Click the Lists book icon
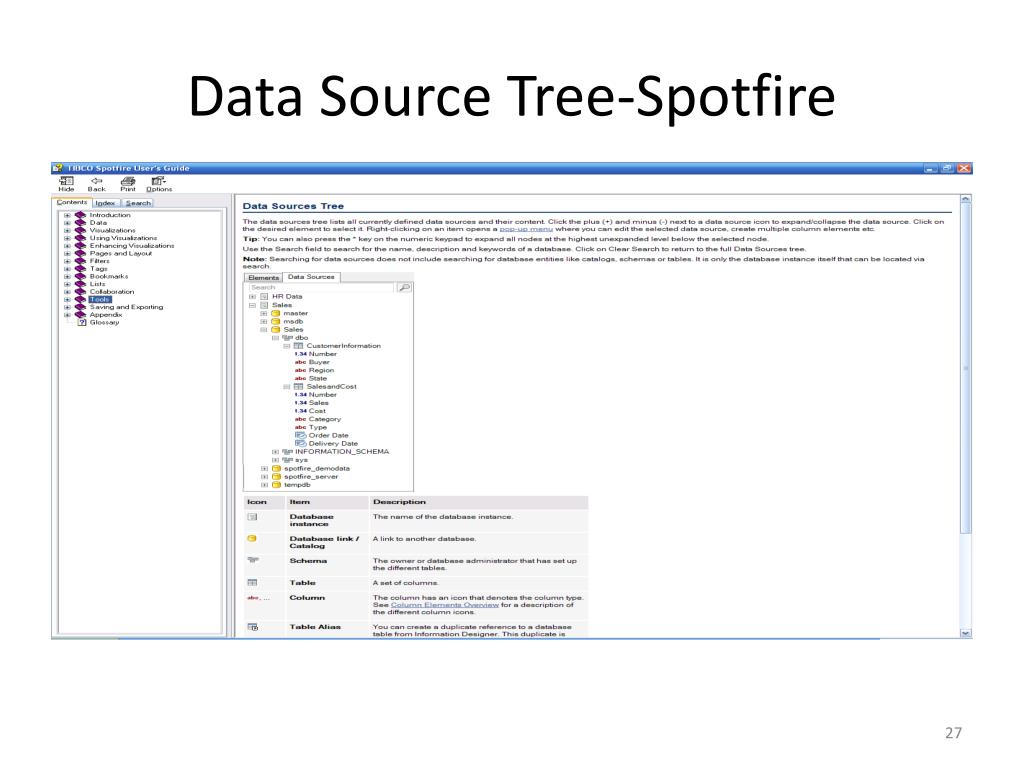The image size is (1024, 768). (x=80, y=284)
